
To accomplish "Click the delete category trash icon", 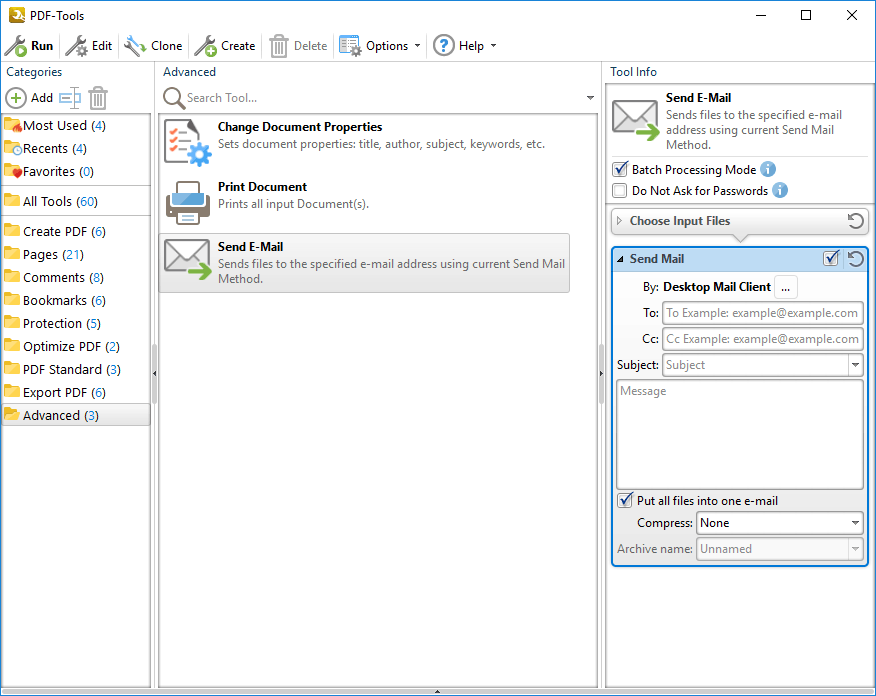I will click(x=98, y=98).
